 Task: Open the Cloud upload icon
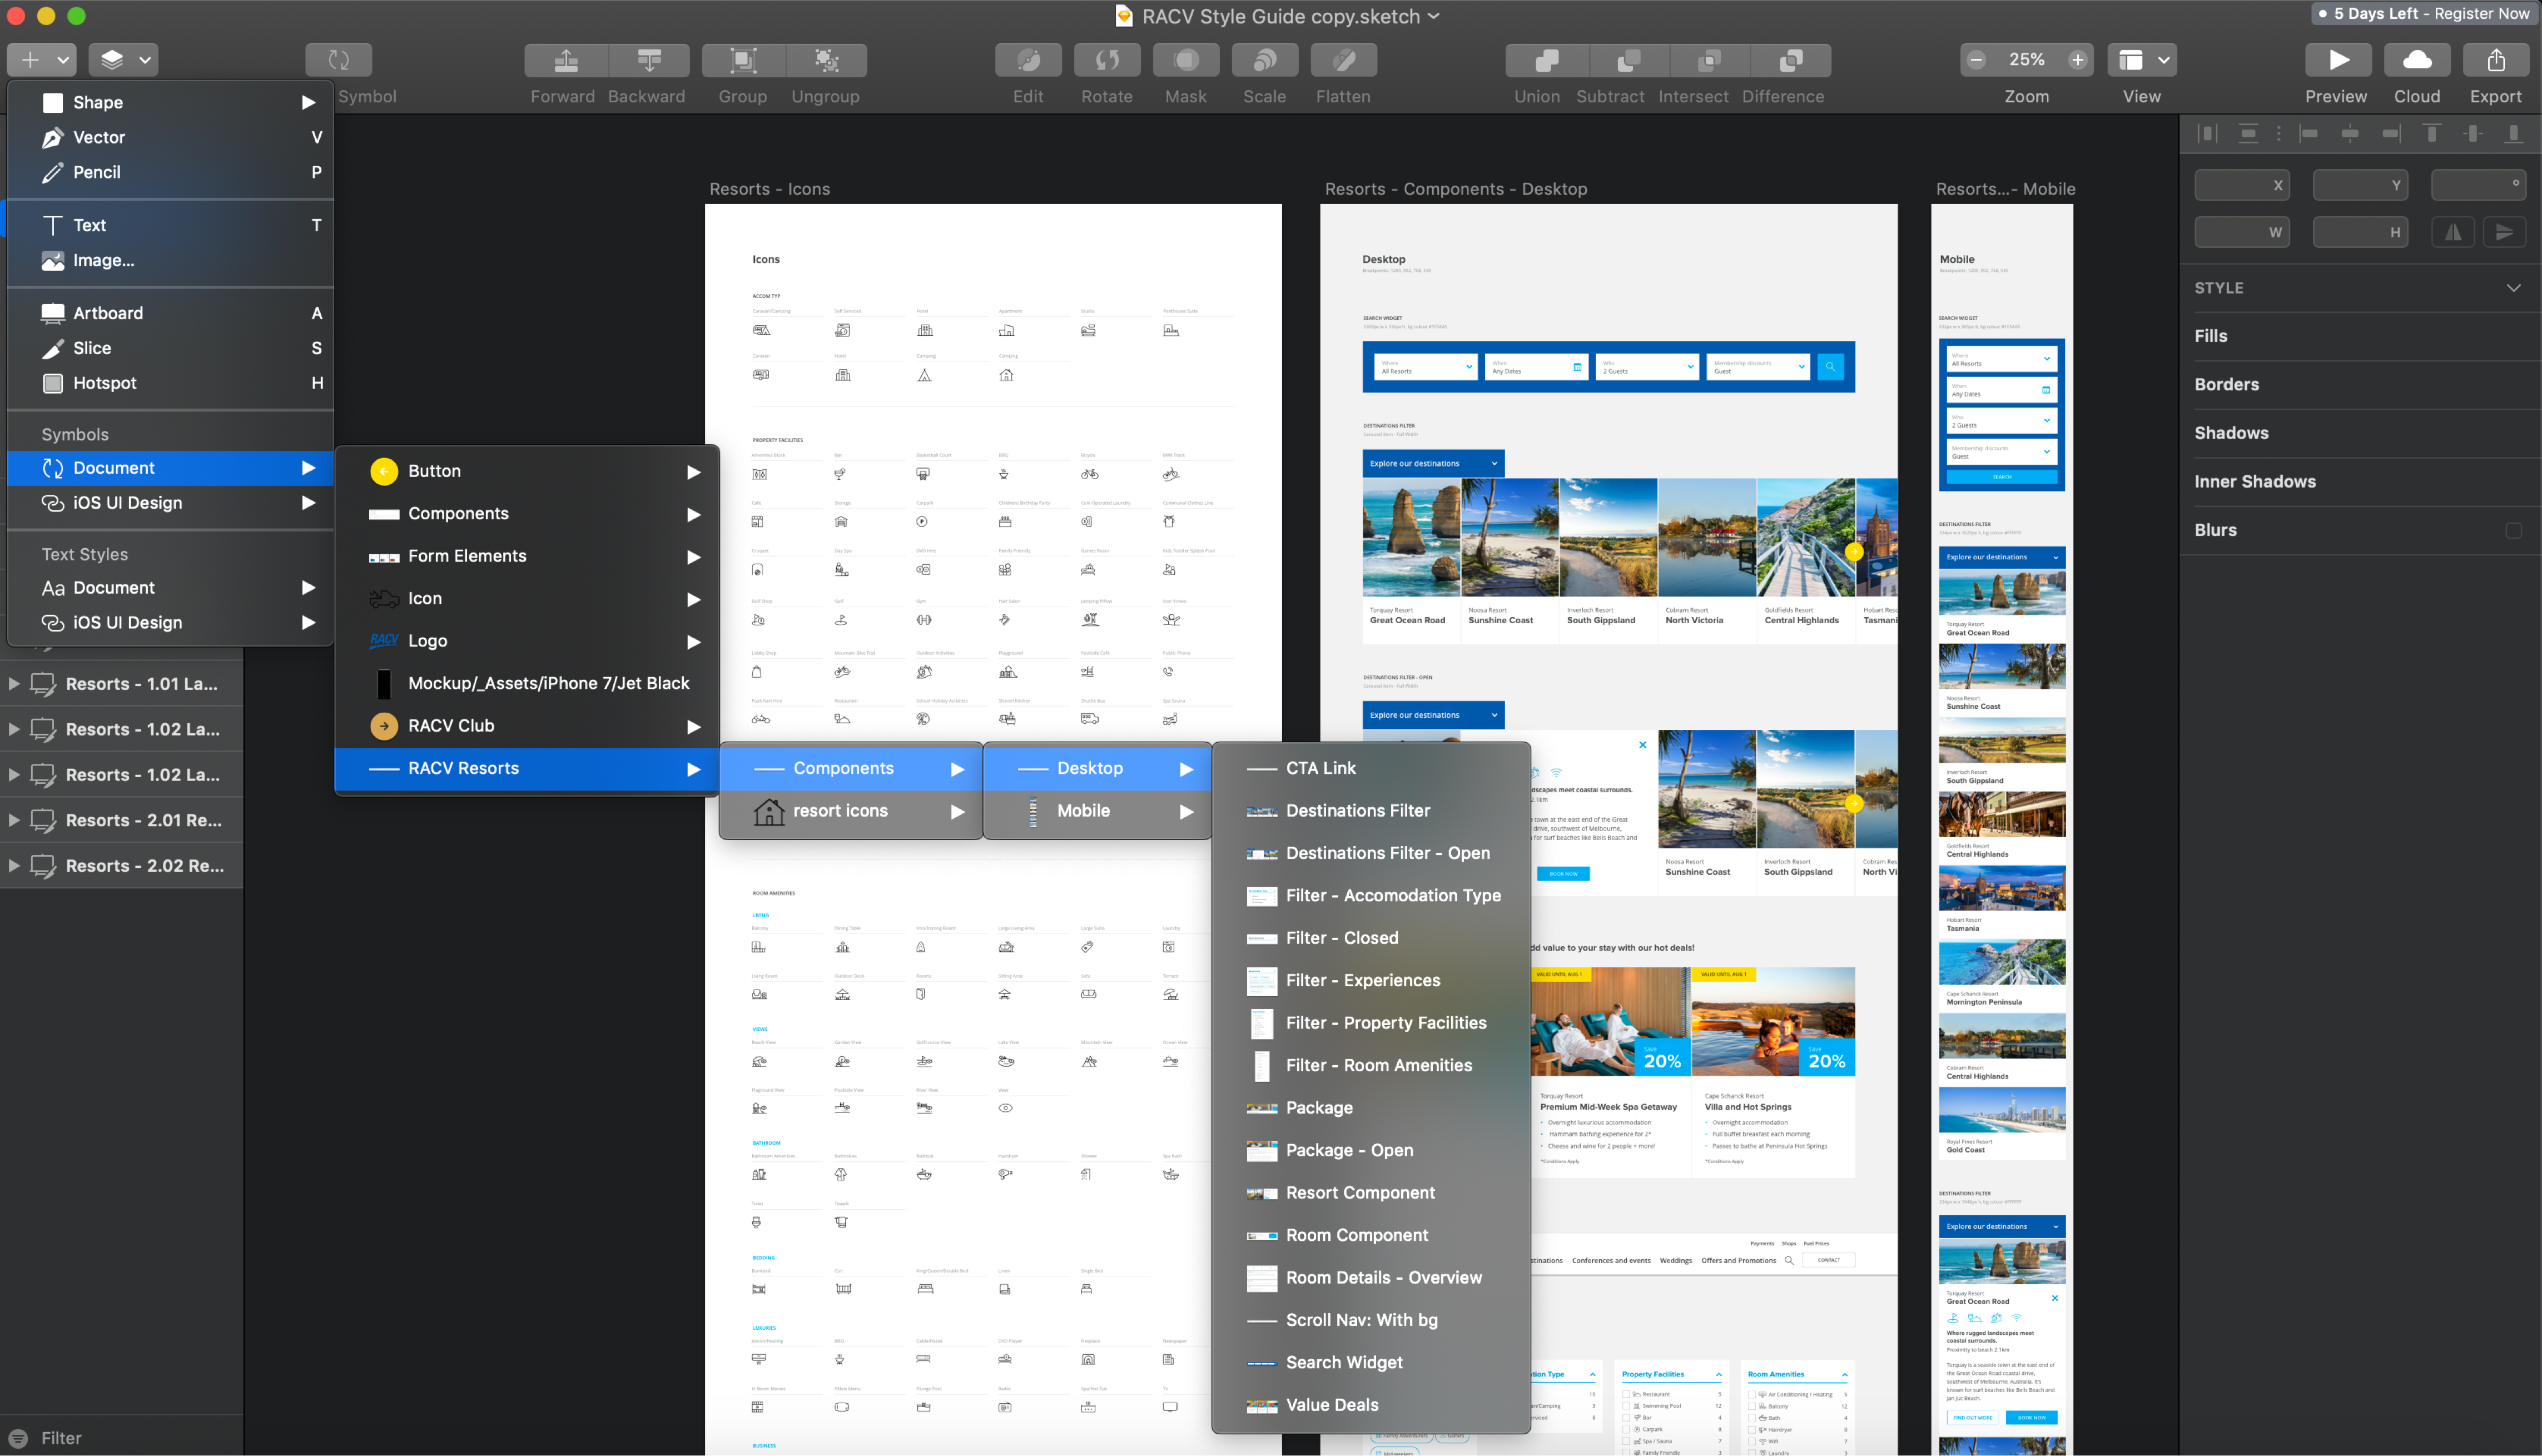pyautogui.click(x=2417, y=60)
